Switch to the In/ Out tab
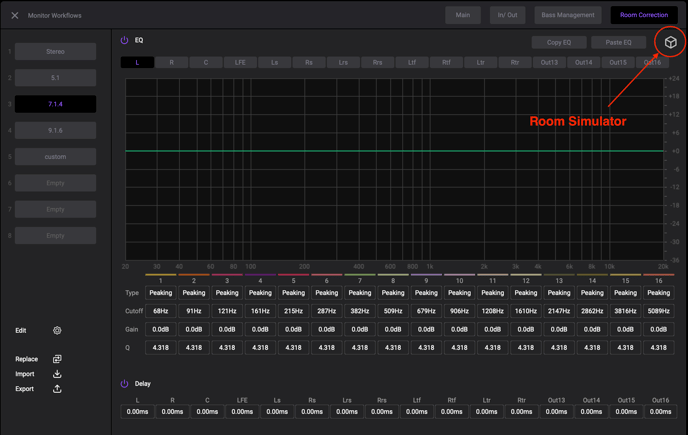Image resolution: width=688 pixels, height=435 pixels. coord(507,15)
